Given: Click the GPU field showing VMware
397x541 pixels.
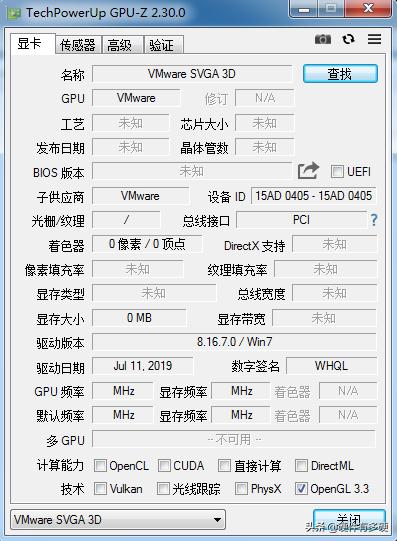Looking at the screenshot, I should pyautogui.click(x=136, y=98).
